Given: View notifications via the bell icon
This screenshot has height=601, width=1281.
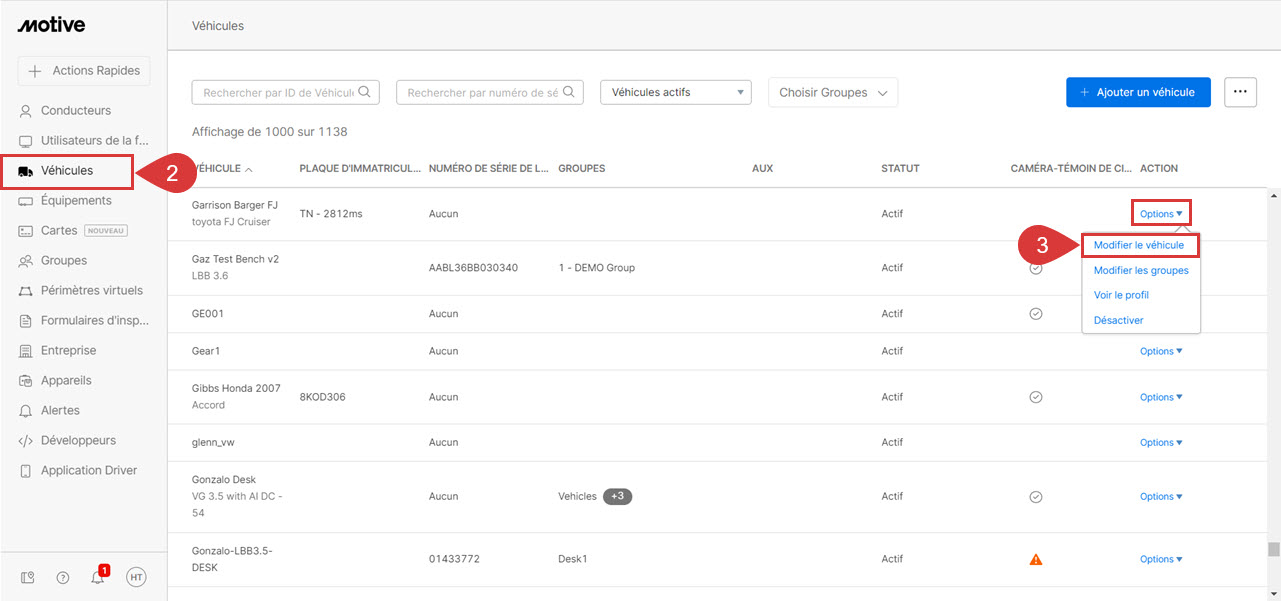Looking at the screenshot, I should pos(97,577).
